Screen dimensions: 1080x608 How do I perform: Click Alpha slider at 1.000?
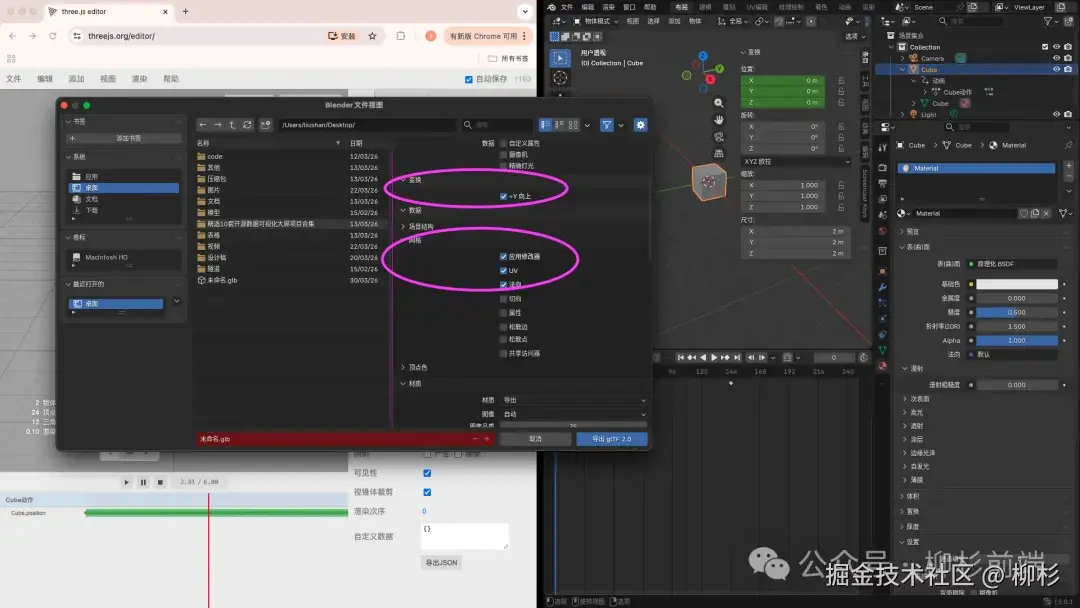(x=1017, y=340)
